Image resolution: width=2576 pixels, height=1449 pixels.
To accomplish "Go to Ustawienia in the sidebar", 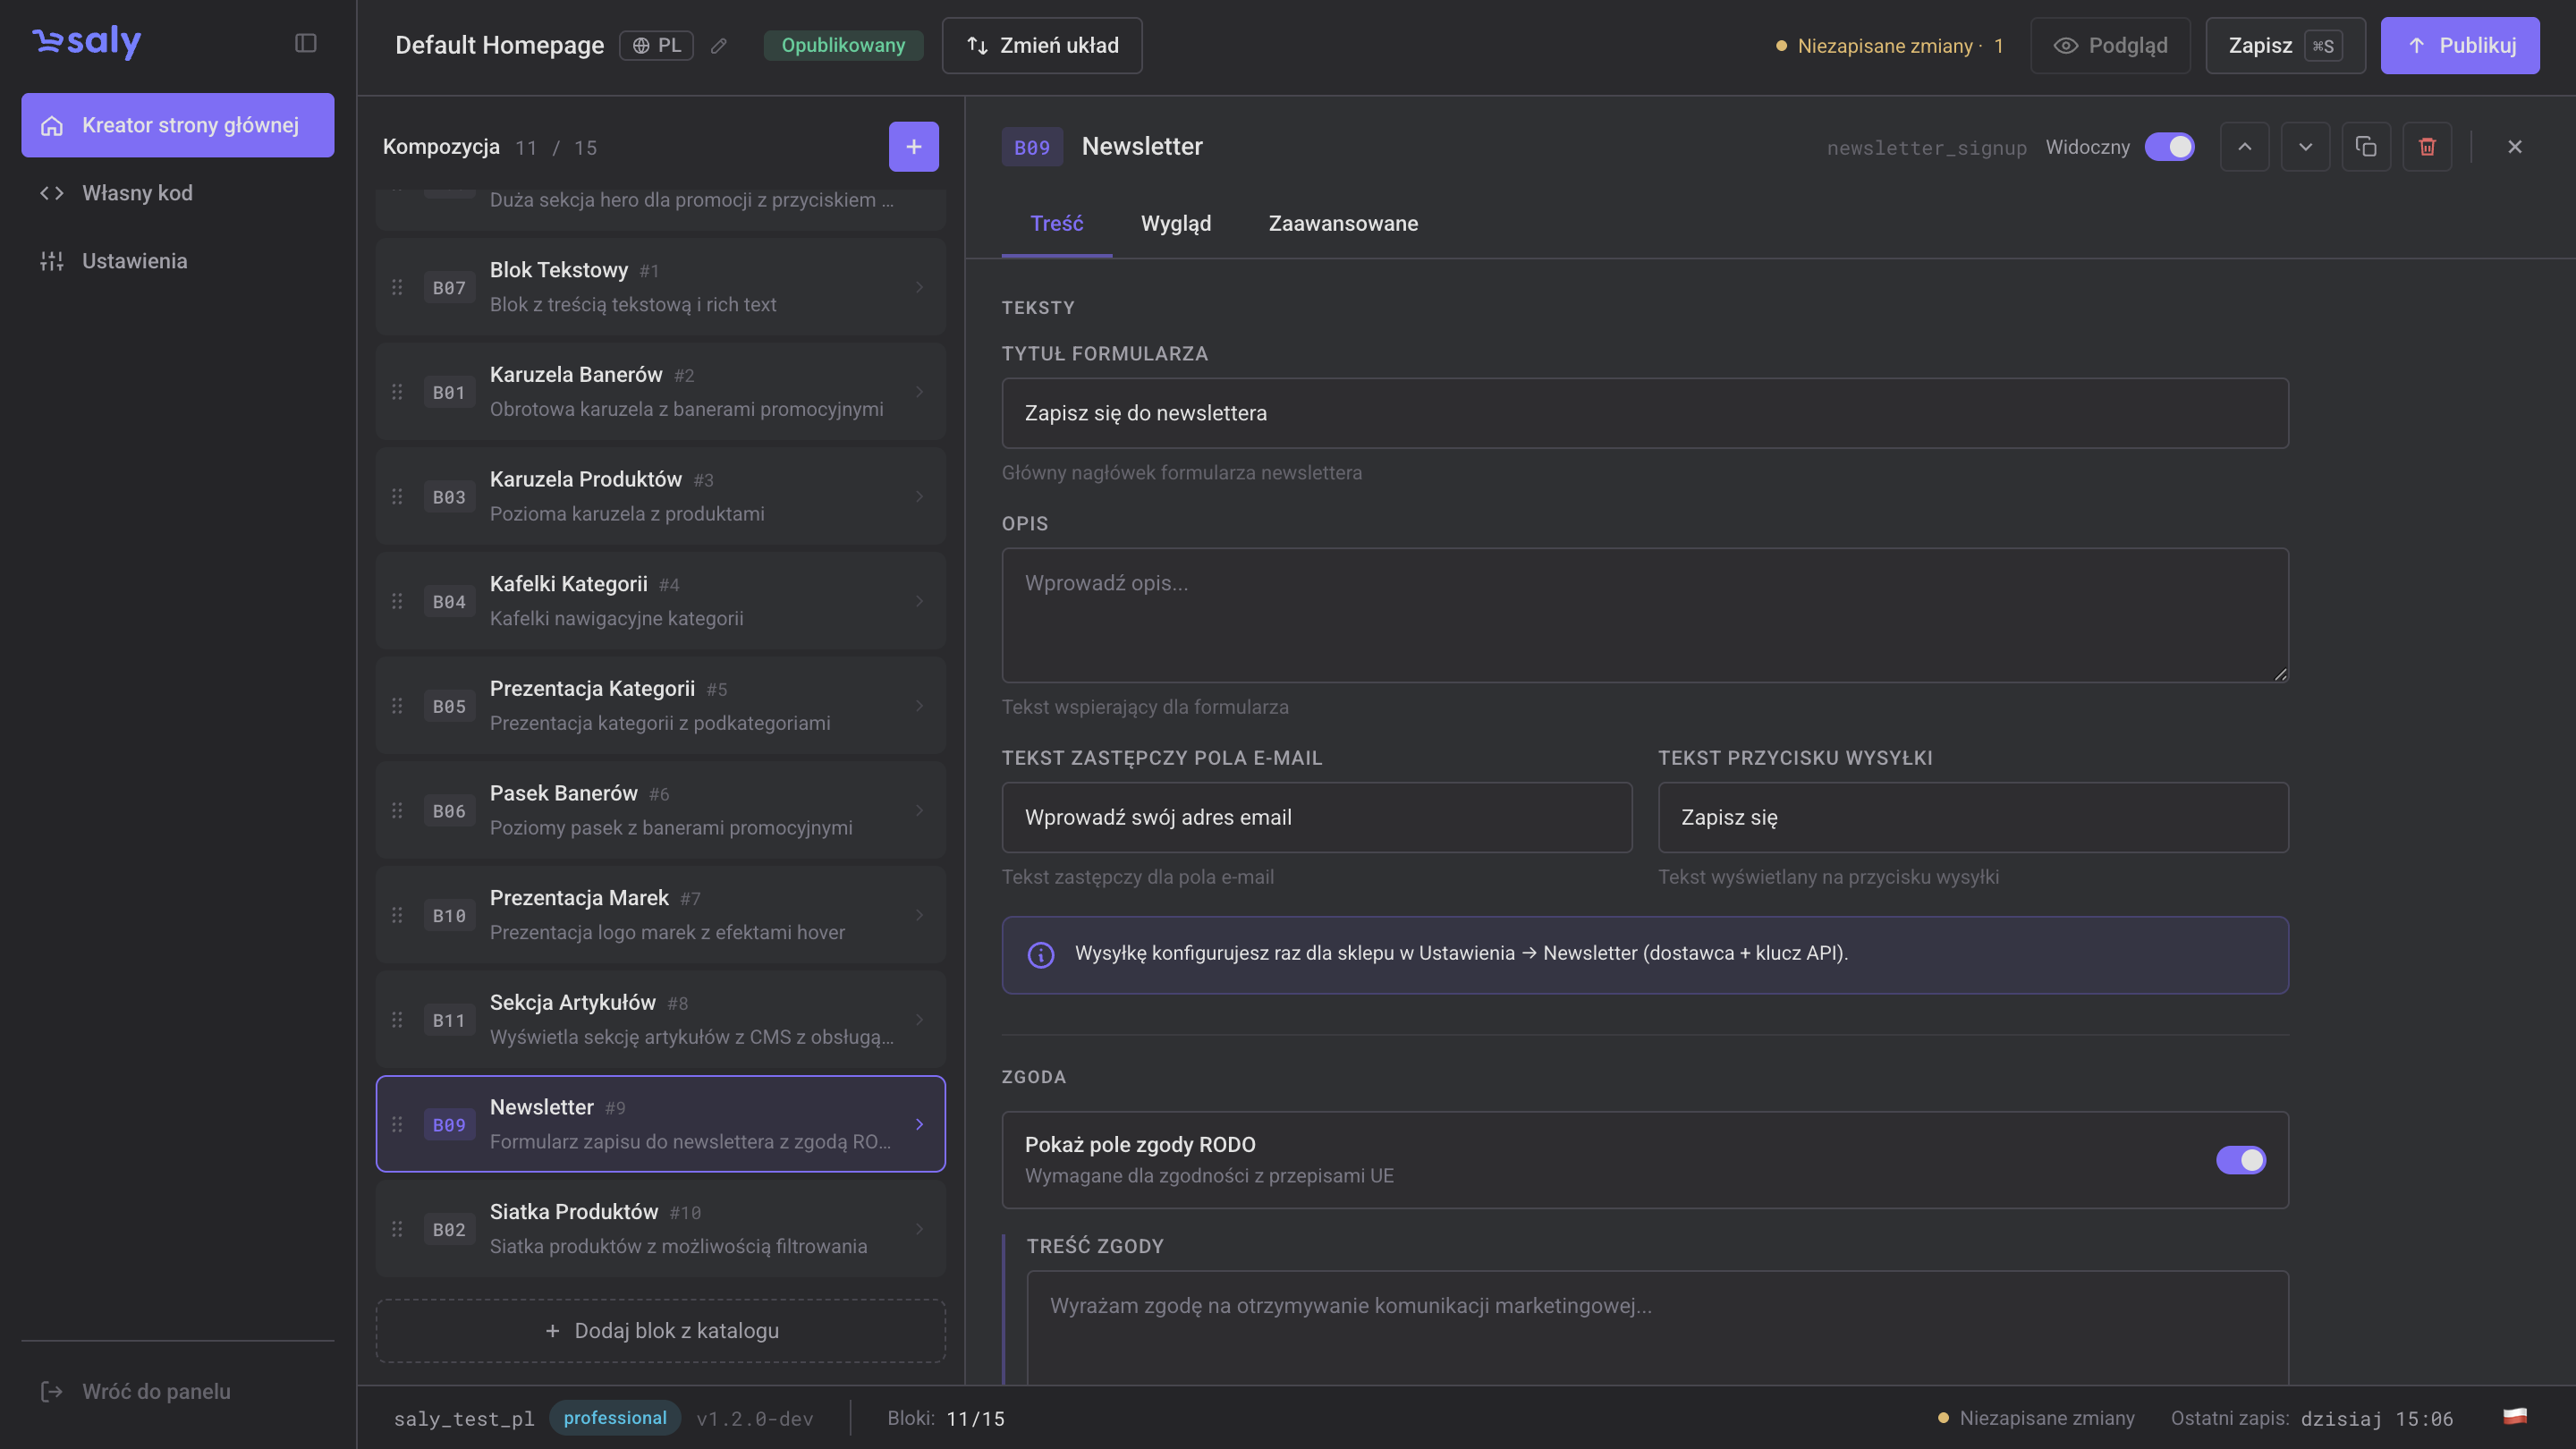I will click(x=178, y=261).
